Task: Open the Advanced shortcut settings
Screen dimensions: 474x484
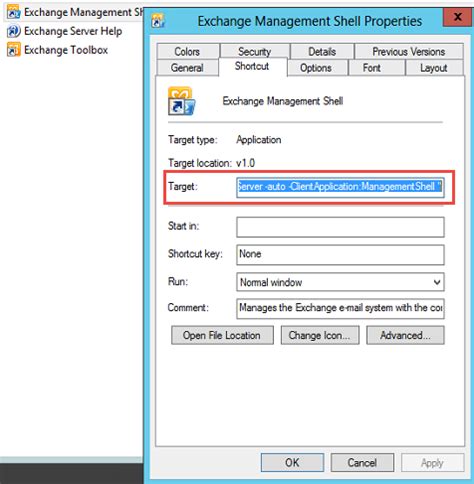Action: click(x=405, y=335)
